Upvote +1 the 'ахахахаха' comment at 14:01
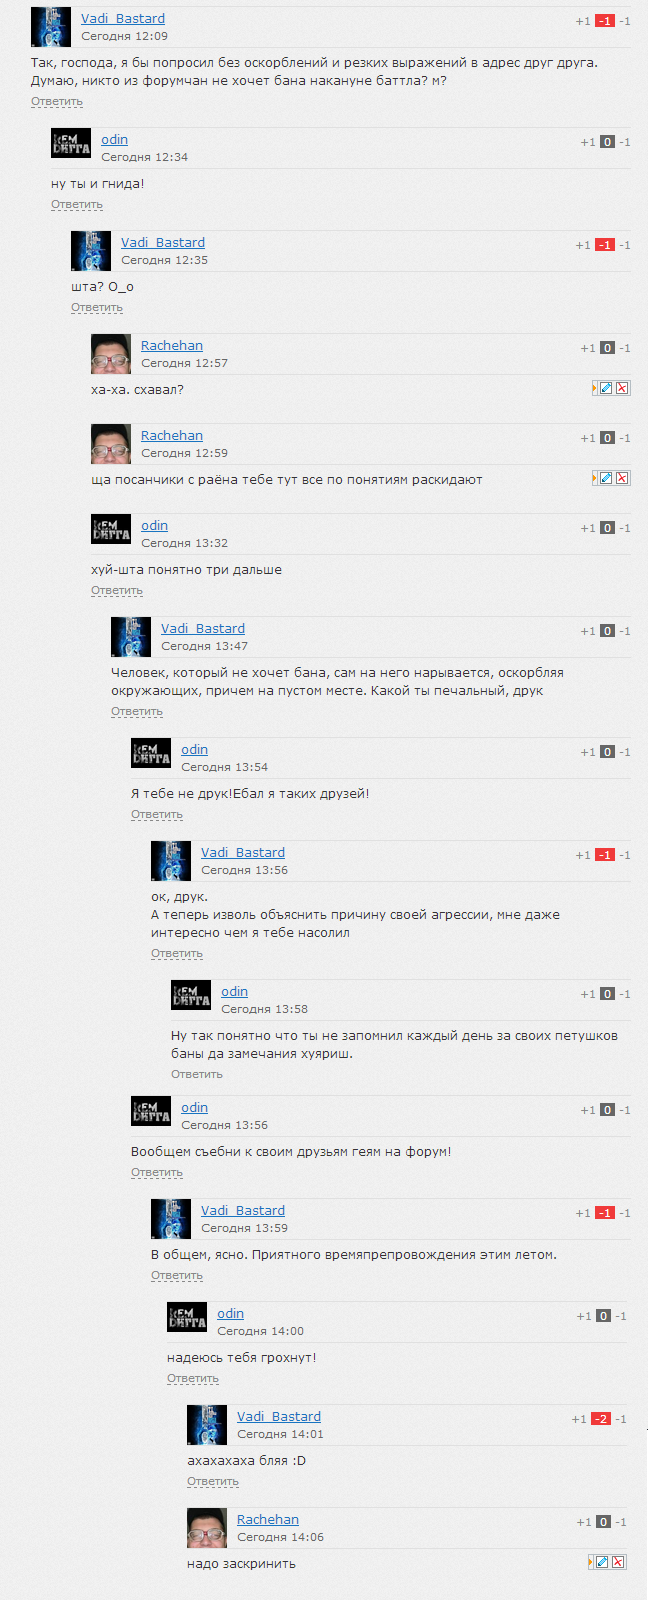This screenshot has height=1602, width=650. [579, 1419]
